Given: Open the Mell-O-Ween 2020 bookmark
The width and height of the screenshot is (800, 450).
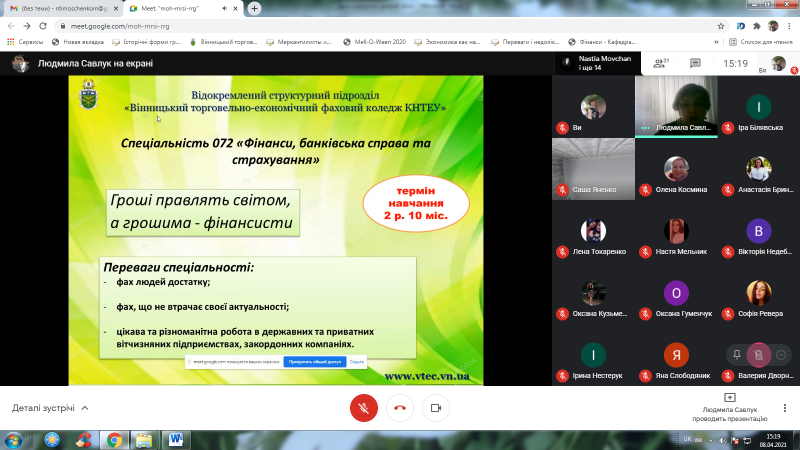Looking at the screenshot, I should [374, 42].
